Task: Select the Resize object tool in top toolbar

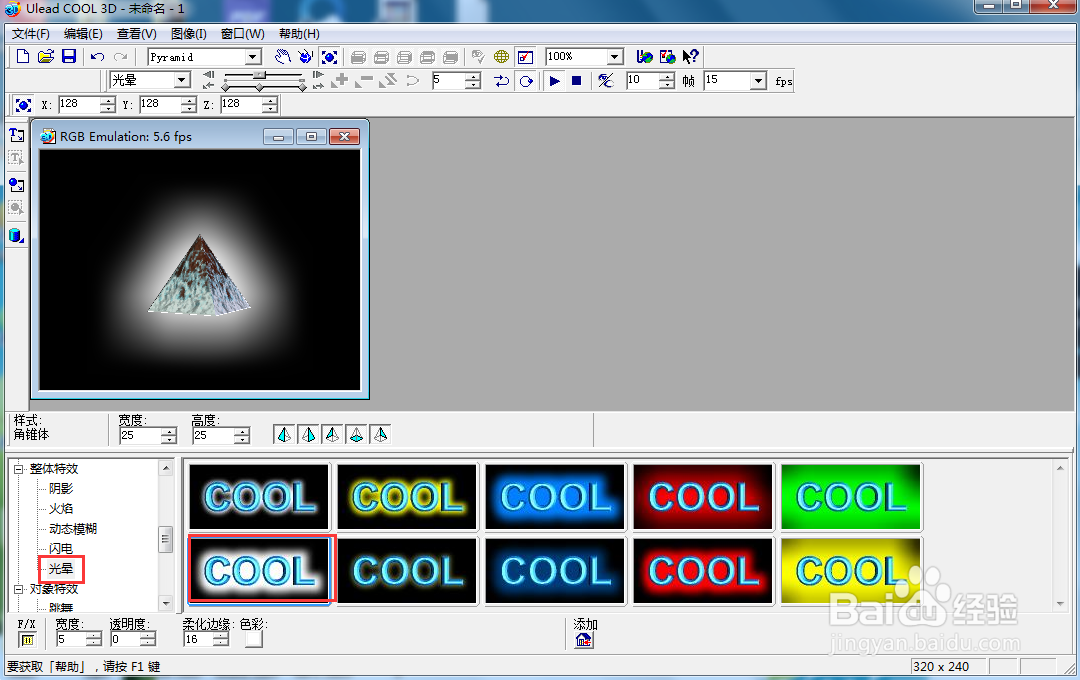Action: 329,56
